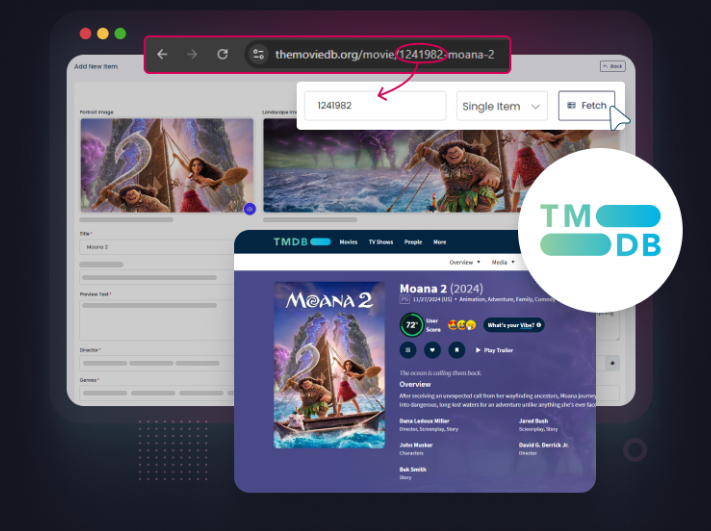Click the 72% user score circle
The width and height of the screenshot is (711, 531).
[x=411, y=325]
